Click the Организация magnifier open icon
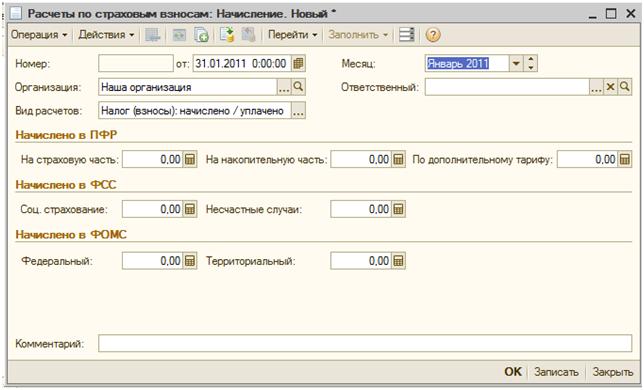644x390 pixels. [298, 87]
